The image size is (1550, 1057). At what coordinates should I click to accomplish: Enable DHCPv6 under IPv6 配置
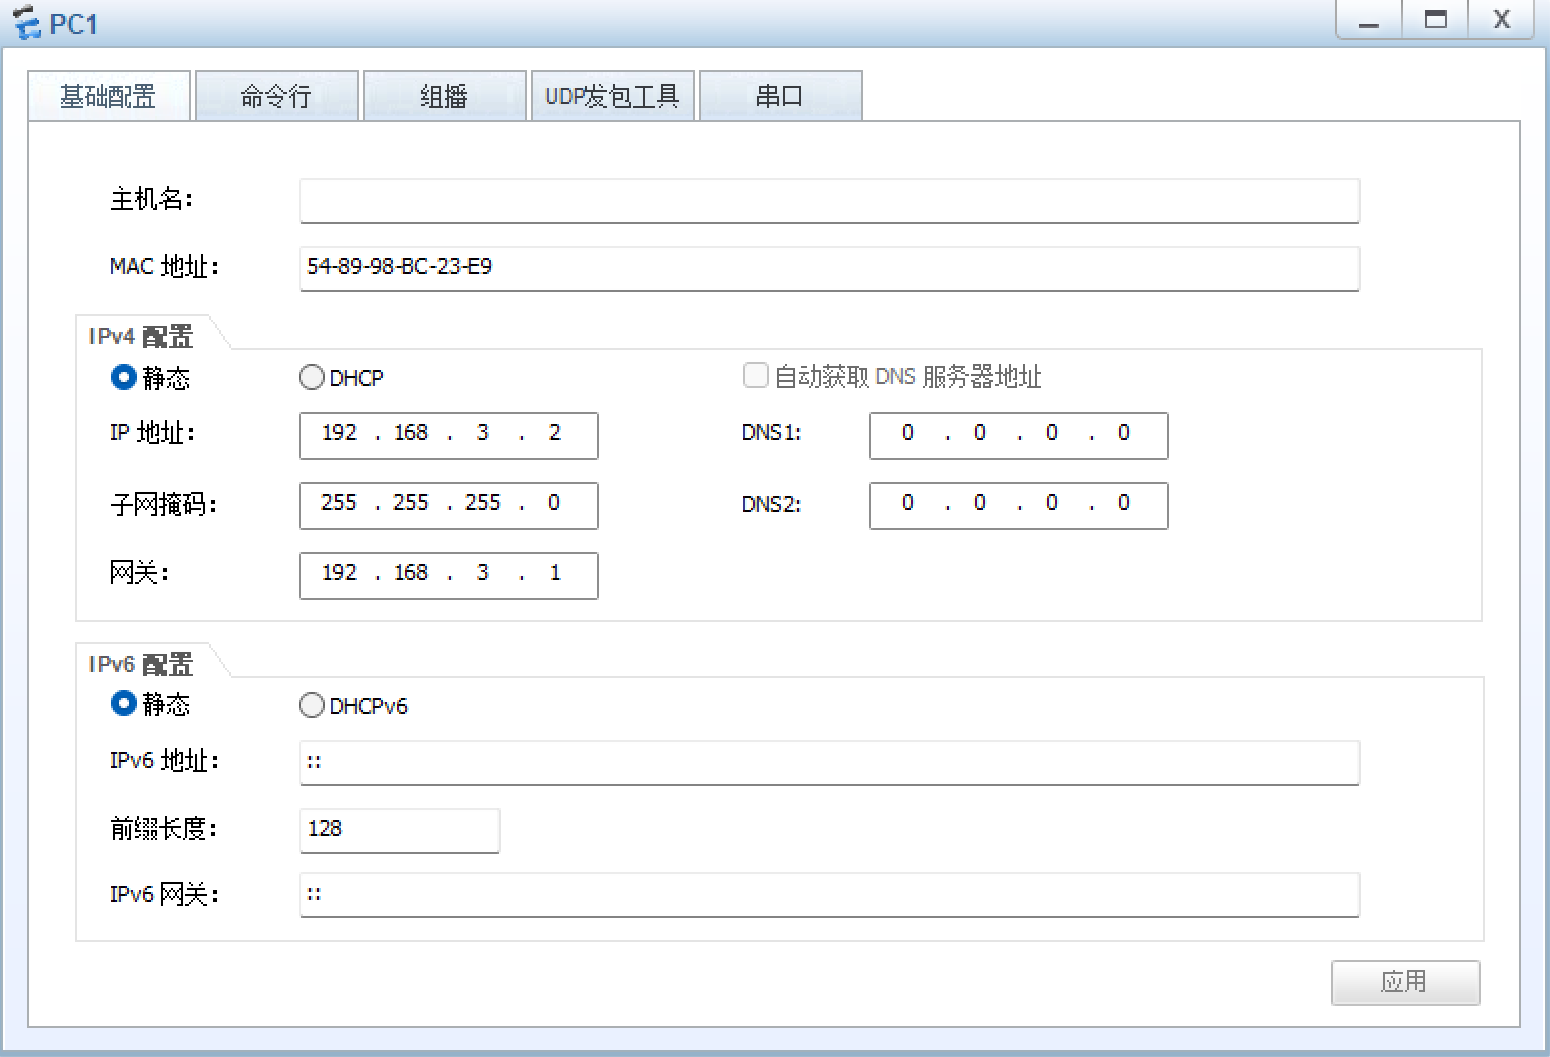pos(312,705)
